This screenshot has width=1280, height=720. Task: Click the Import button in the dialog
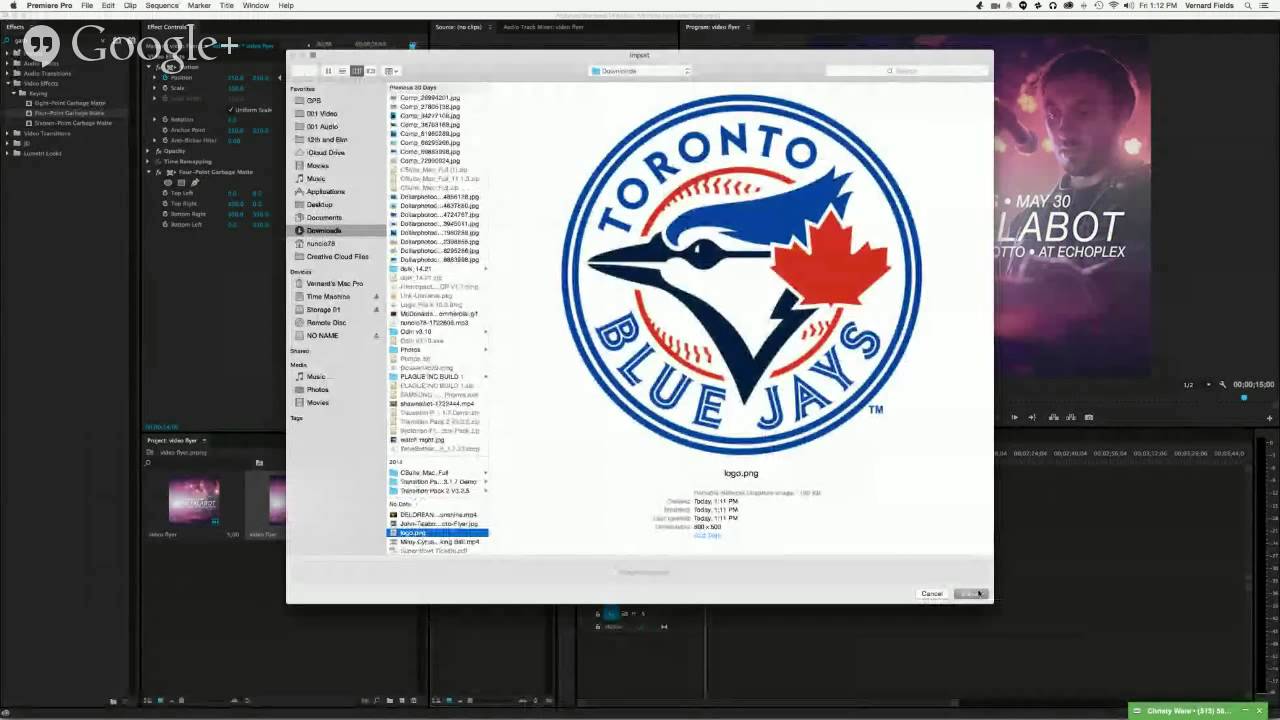(970, 594)
